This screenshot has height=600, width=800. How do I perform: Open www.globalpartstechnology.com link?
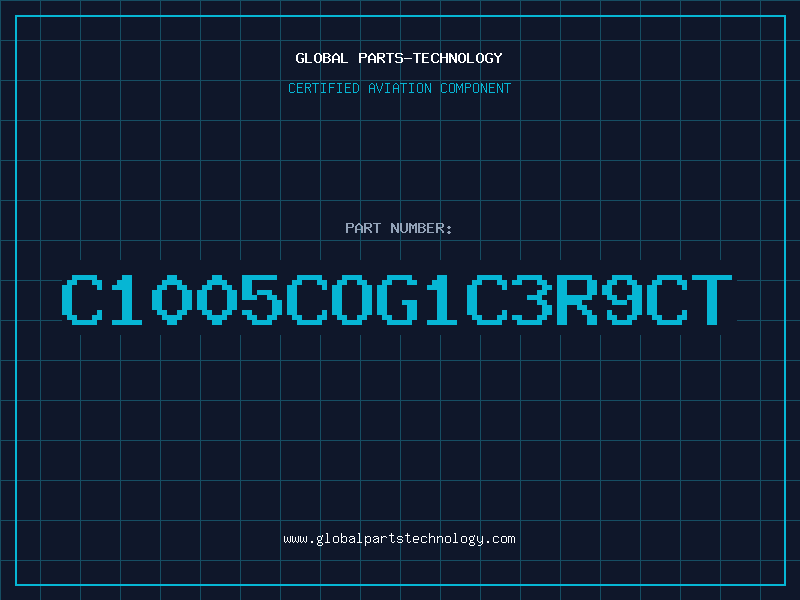[x=399, y=539]
